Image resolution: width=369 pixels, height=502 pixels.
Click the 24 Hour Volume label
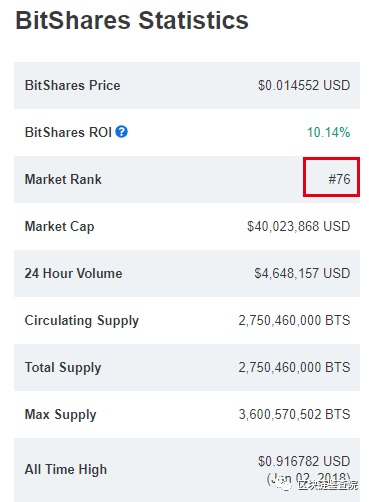tap(73, 273)
